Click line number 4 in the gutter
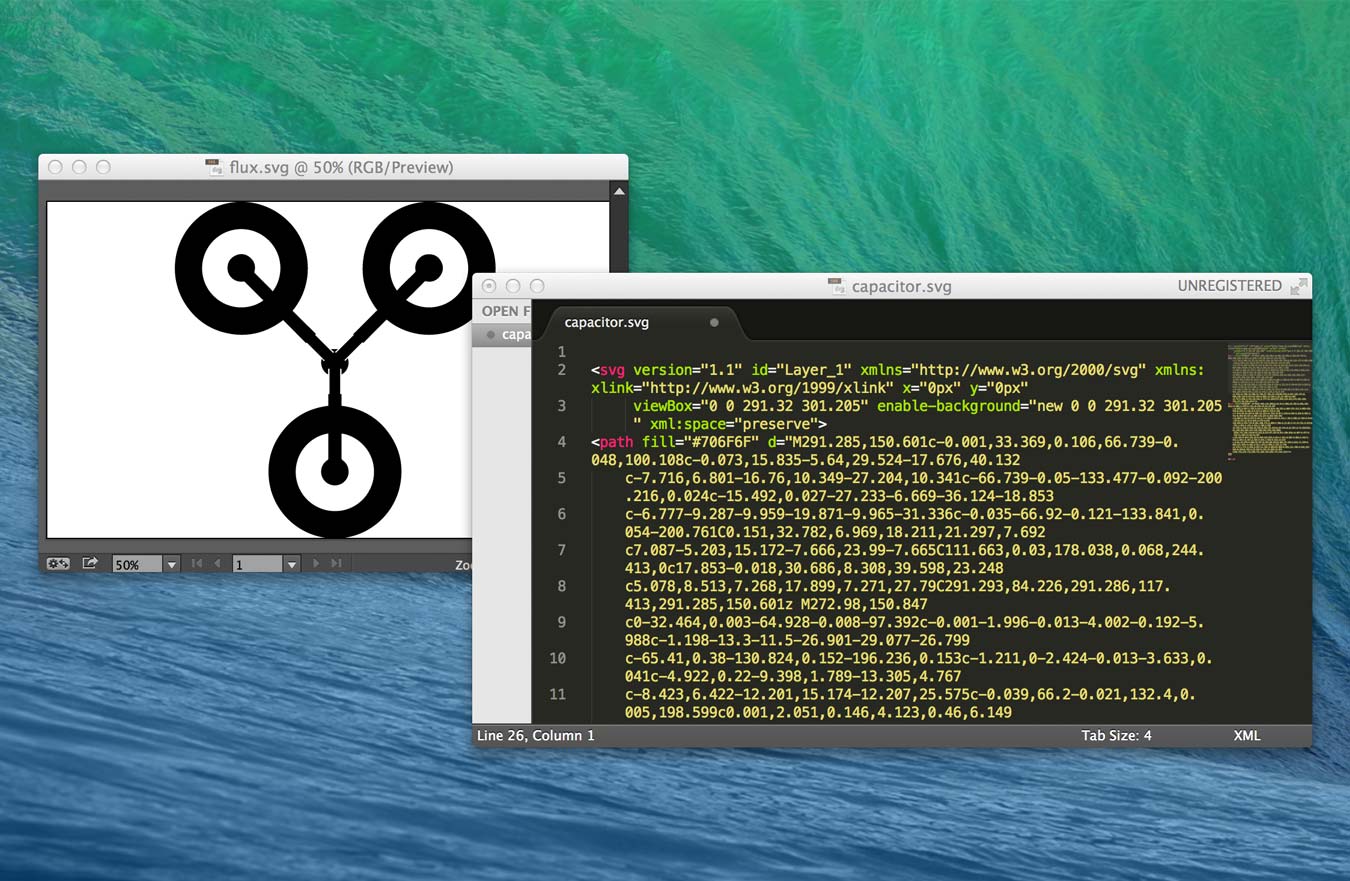The image size is (1350, 881). coord(561,442)
